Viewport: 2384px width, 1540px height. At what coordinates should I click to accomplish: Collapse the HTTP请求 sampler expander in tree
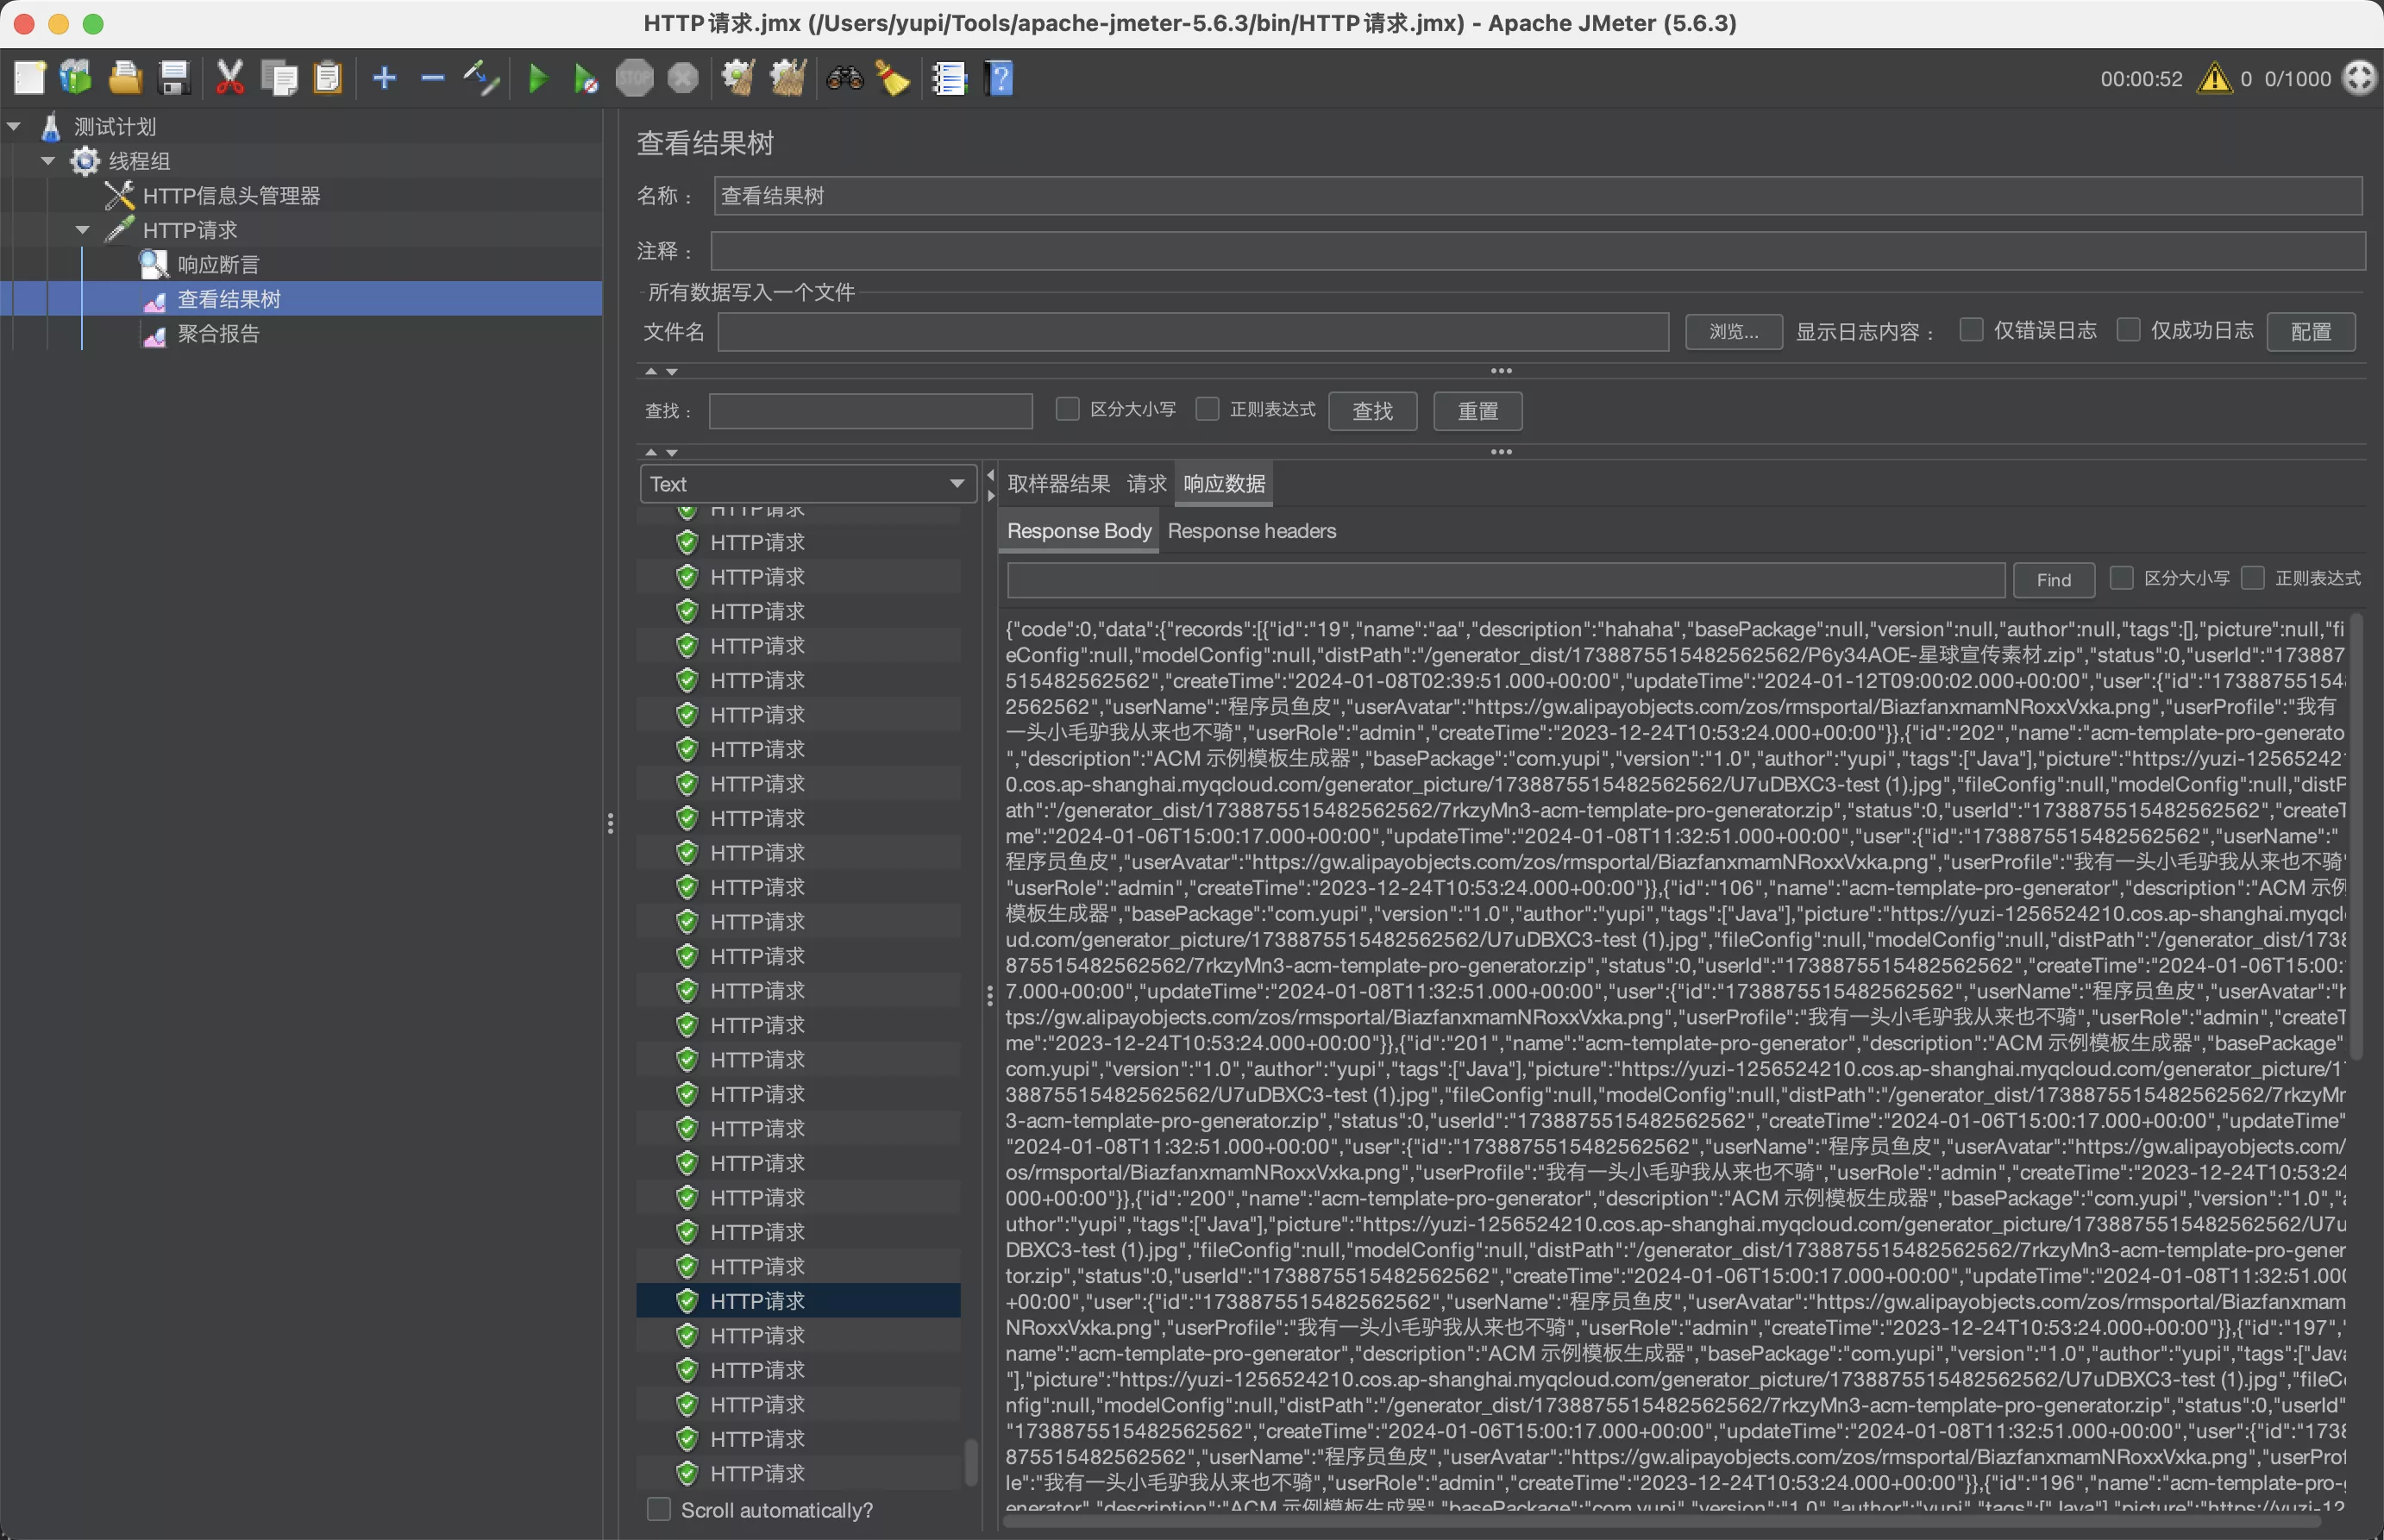83,230
